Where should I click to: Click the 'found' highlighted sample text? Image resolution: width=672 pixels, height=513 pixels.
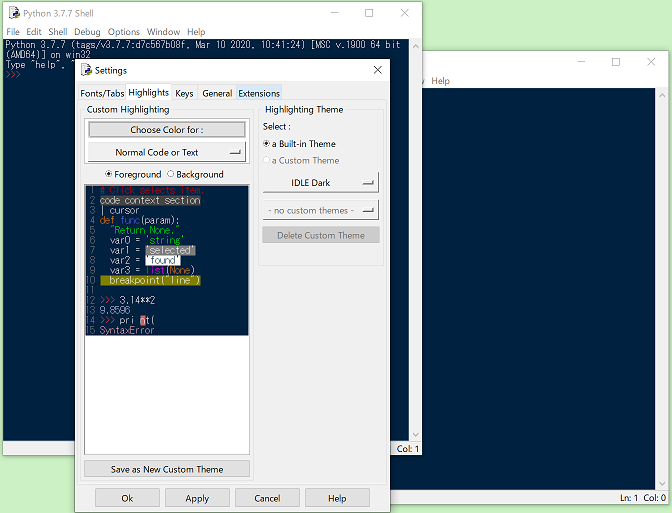(162, 260)
